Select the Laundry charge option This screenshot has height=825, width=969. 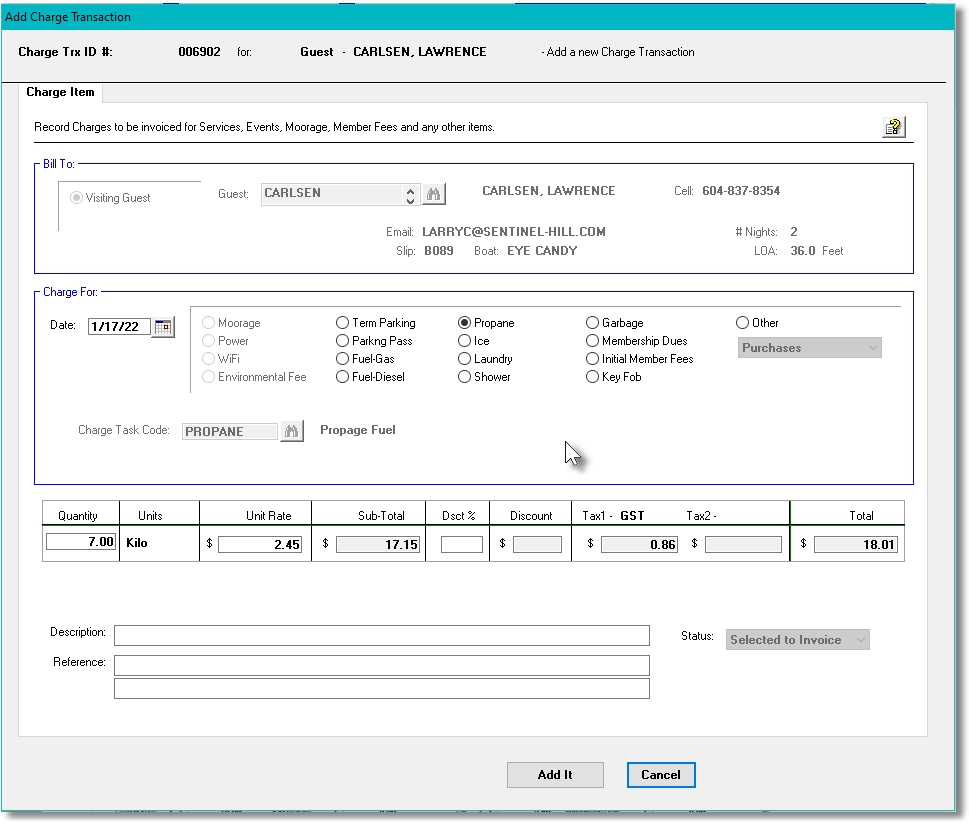pyautogui.click(x=462, y=359)
